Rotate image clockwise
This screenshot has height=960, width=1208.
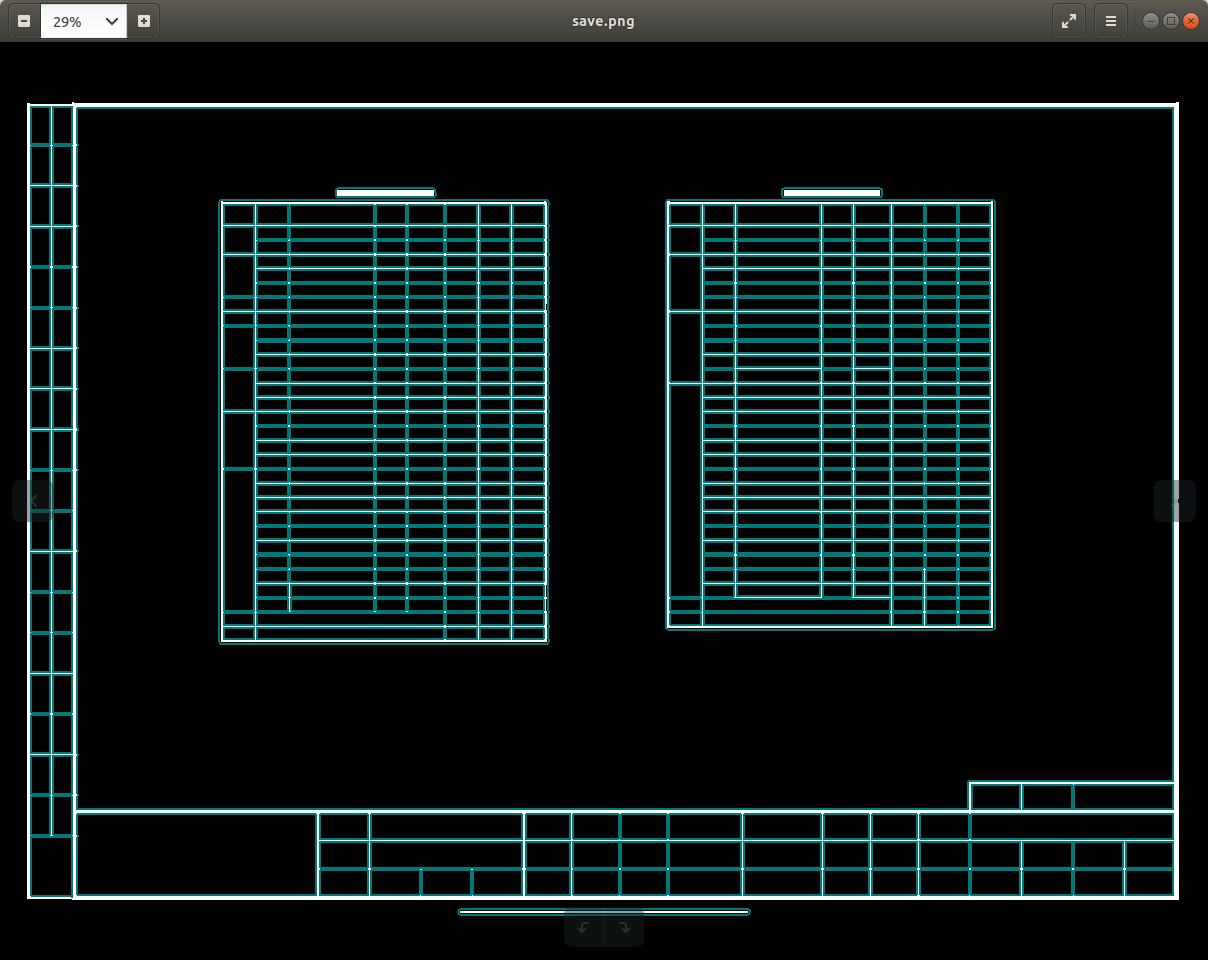(x=624, y=928)
